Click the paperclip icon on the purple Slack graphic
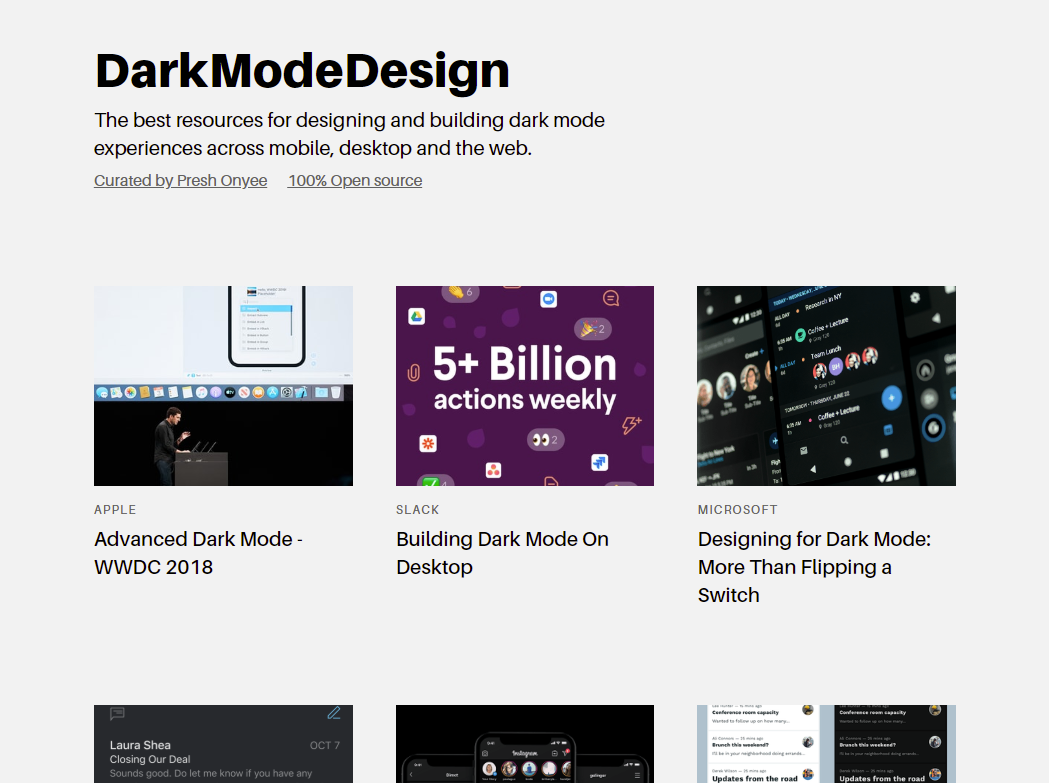Image resolution: width=1049 pixels, height=783 pixels. pyautogui.click(x=413, y=371)
